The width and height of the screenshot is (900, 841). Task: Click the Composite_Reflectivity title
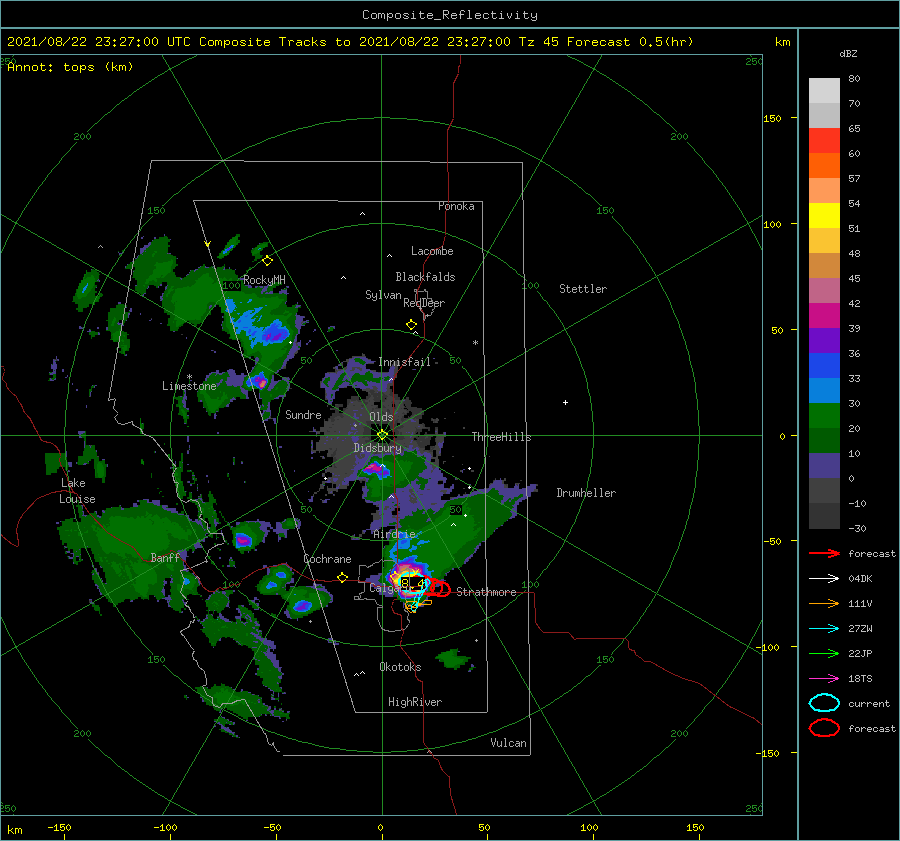coord(449,15)
